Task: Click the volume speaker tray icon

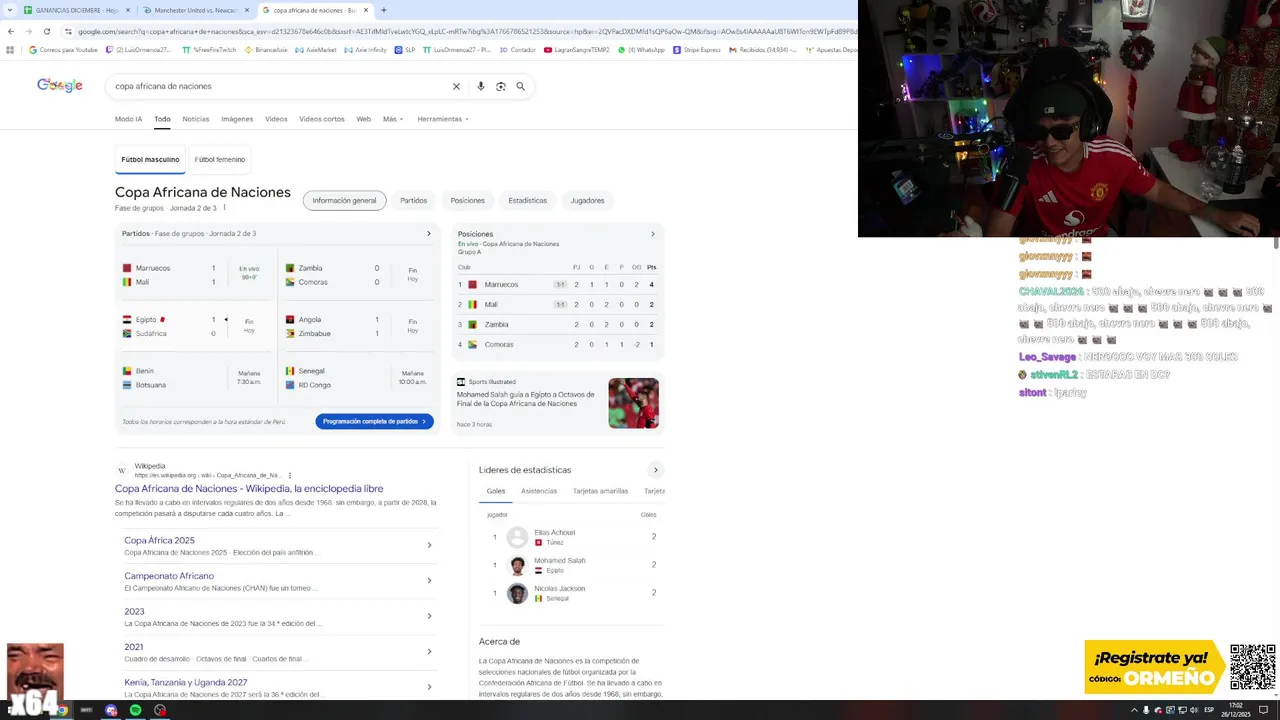Action: click(x=1194, y=710)
